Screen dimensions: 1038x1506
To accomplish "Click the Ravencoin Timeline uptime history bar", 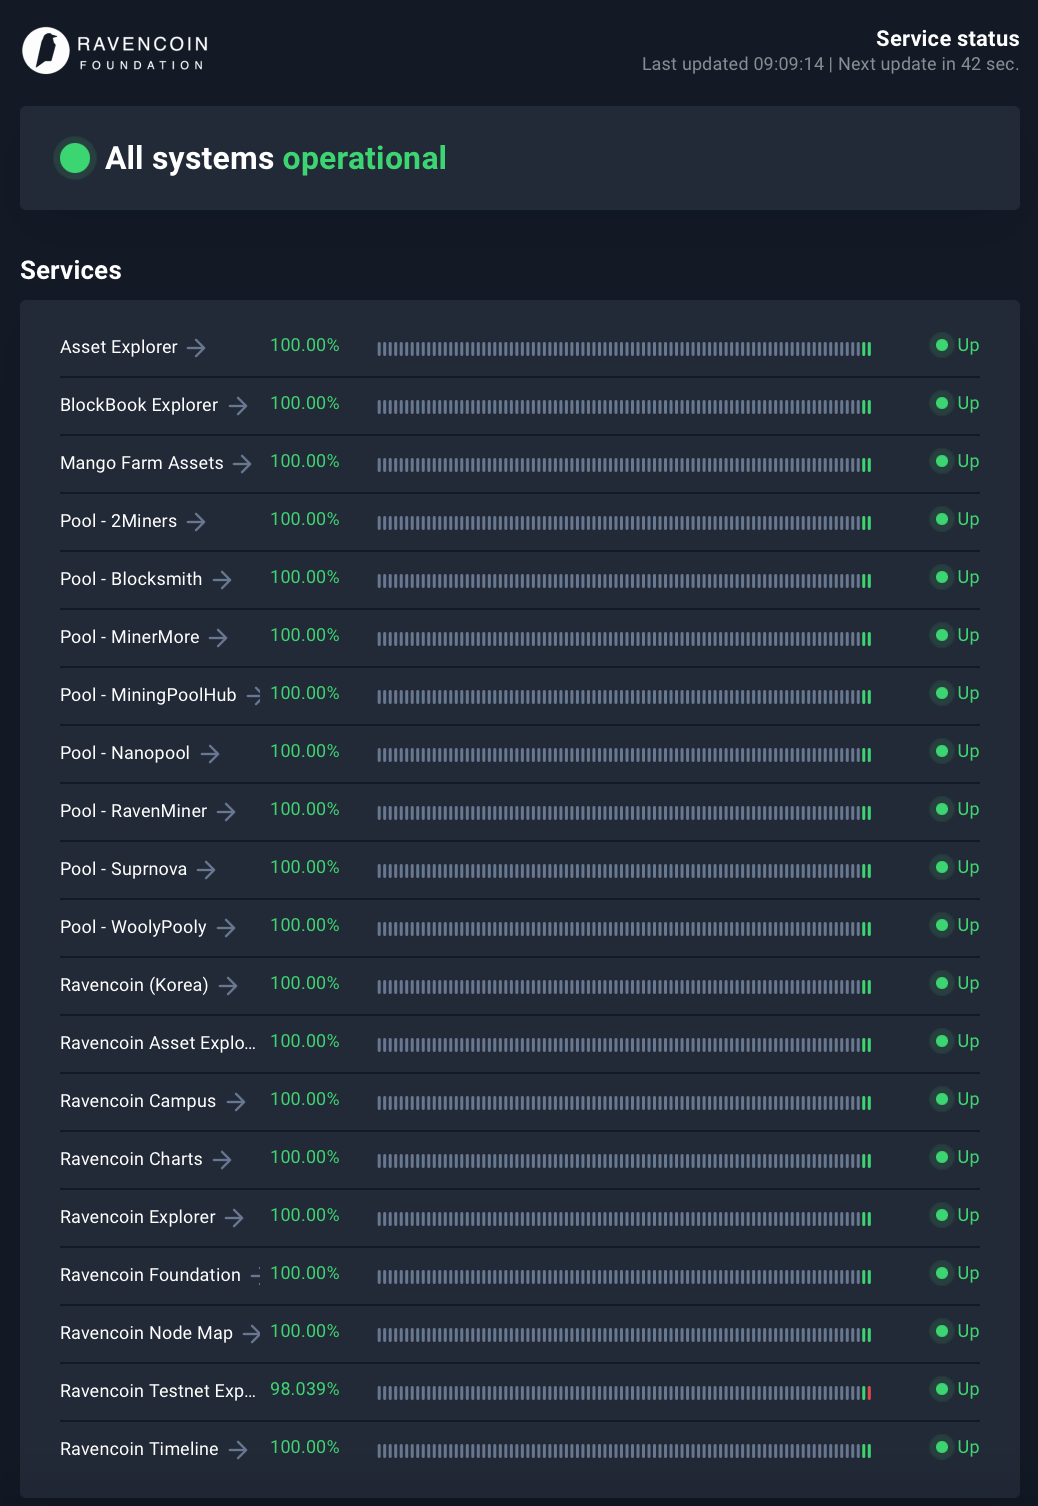I will click(x=624, y=1451).
